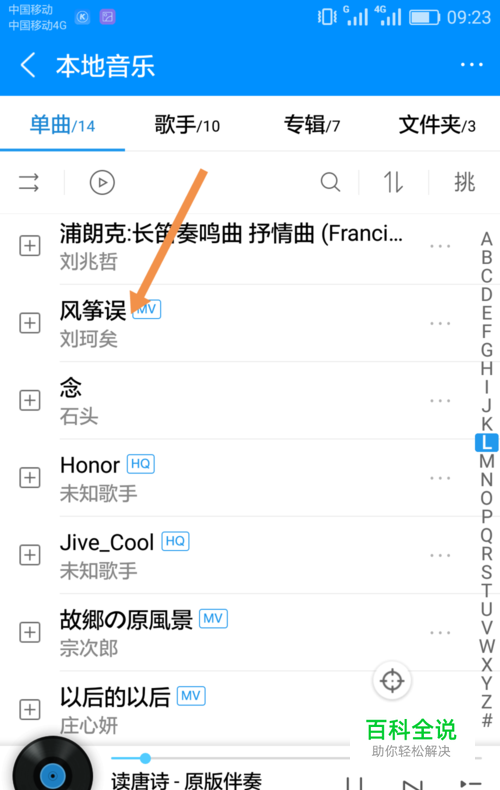Seek using the playback progress bar handle
The width and height of the screenshot is (500, 790).
pos(145,758)
